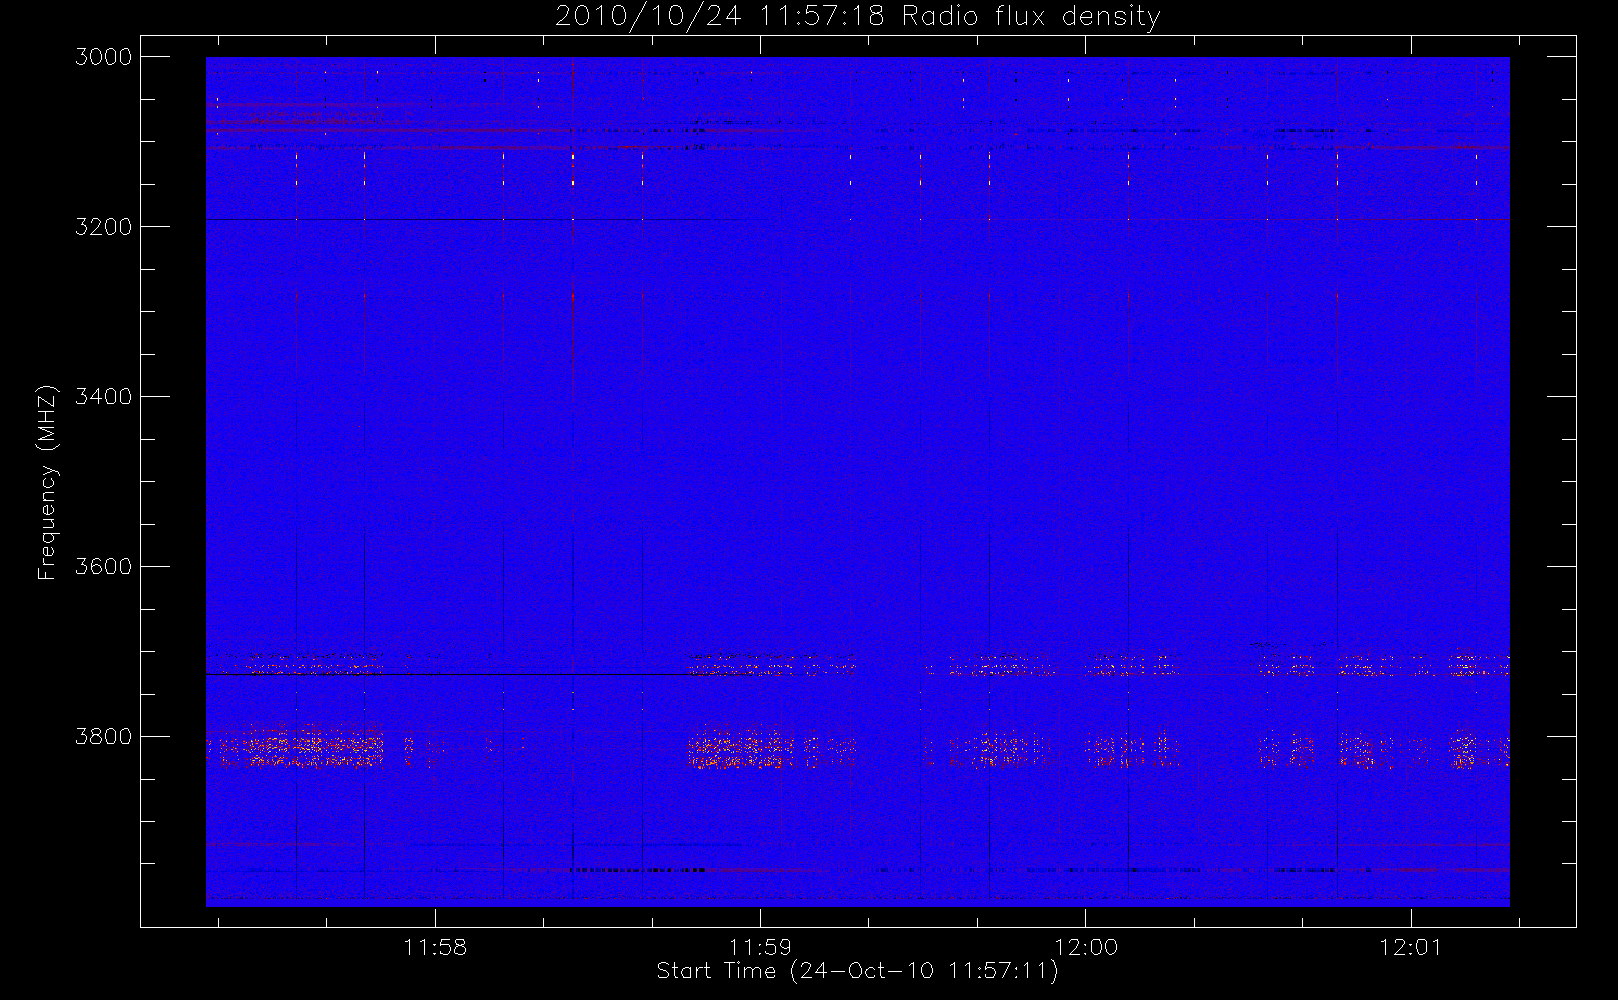Select the 3200 frequency tick label

pos(104,227)
